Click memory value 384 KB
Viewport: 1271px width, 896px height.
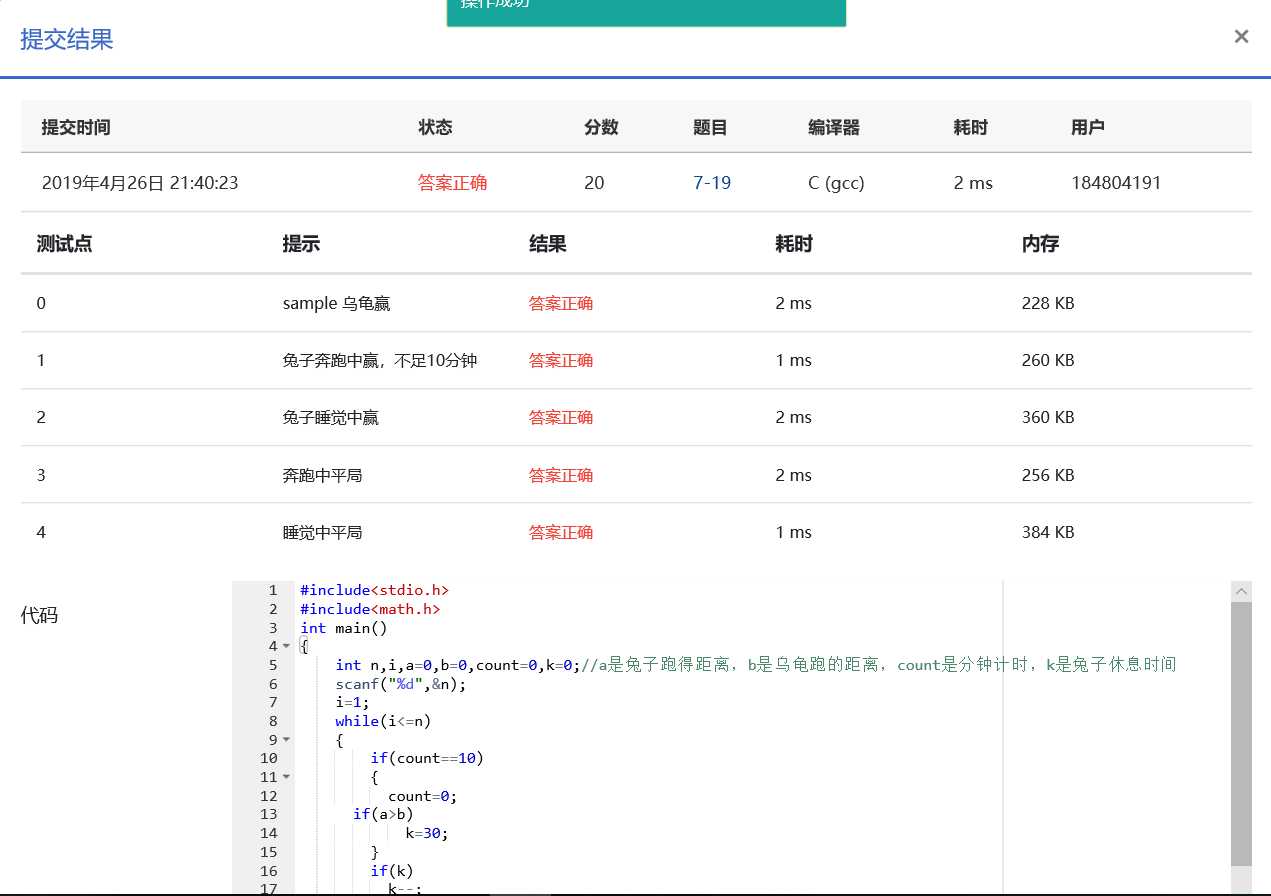click(1048, 532)
